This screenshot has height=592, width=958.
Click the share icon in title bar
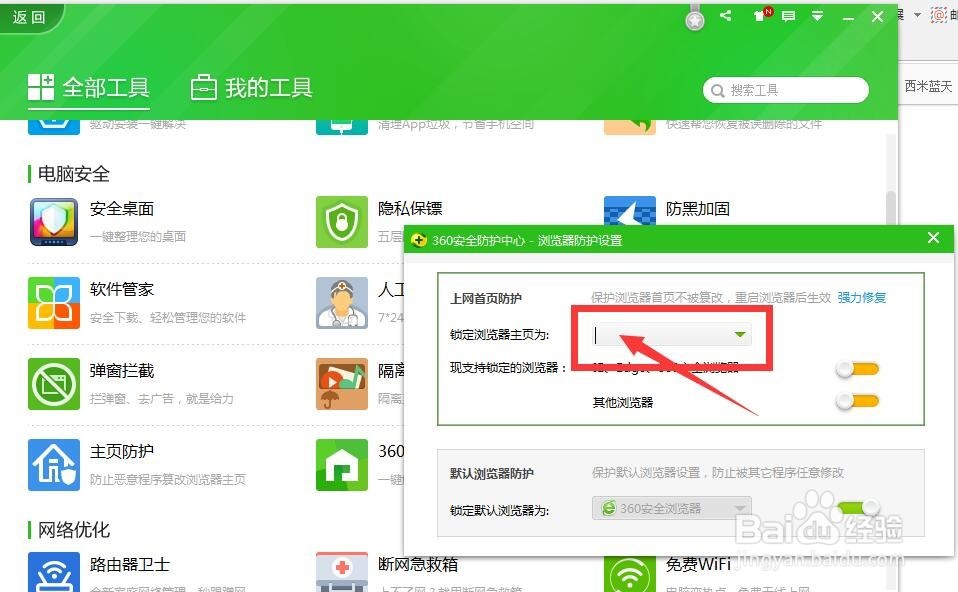click(x=726, y=16)
